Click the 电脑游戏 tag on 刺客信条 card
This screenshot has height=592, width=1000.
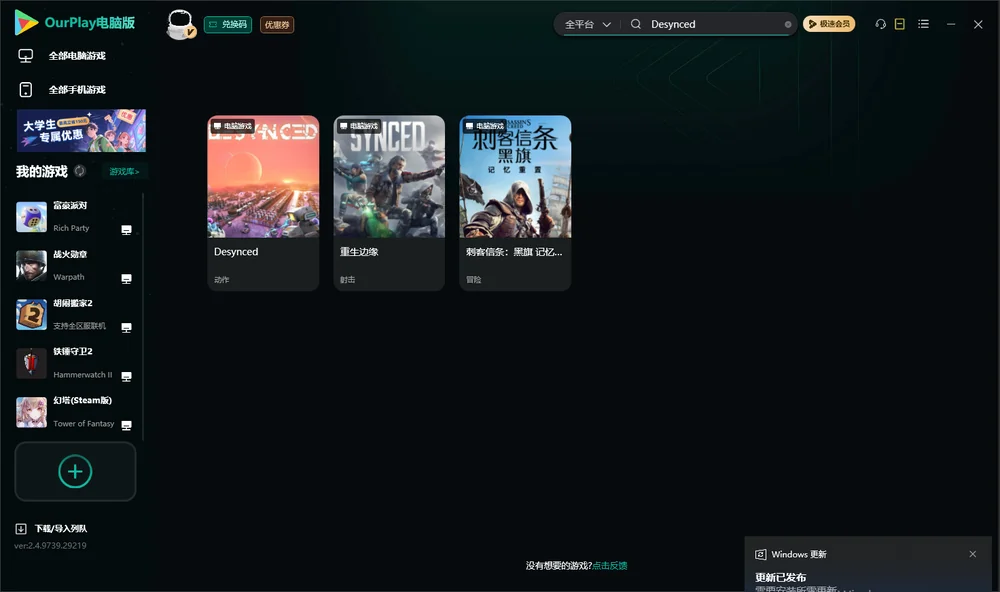coord(485,126)
